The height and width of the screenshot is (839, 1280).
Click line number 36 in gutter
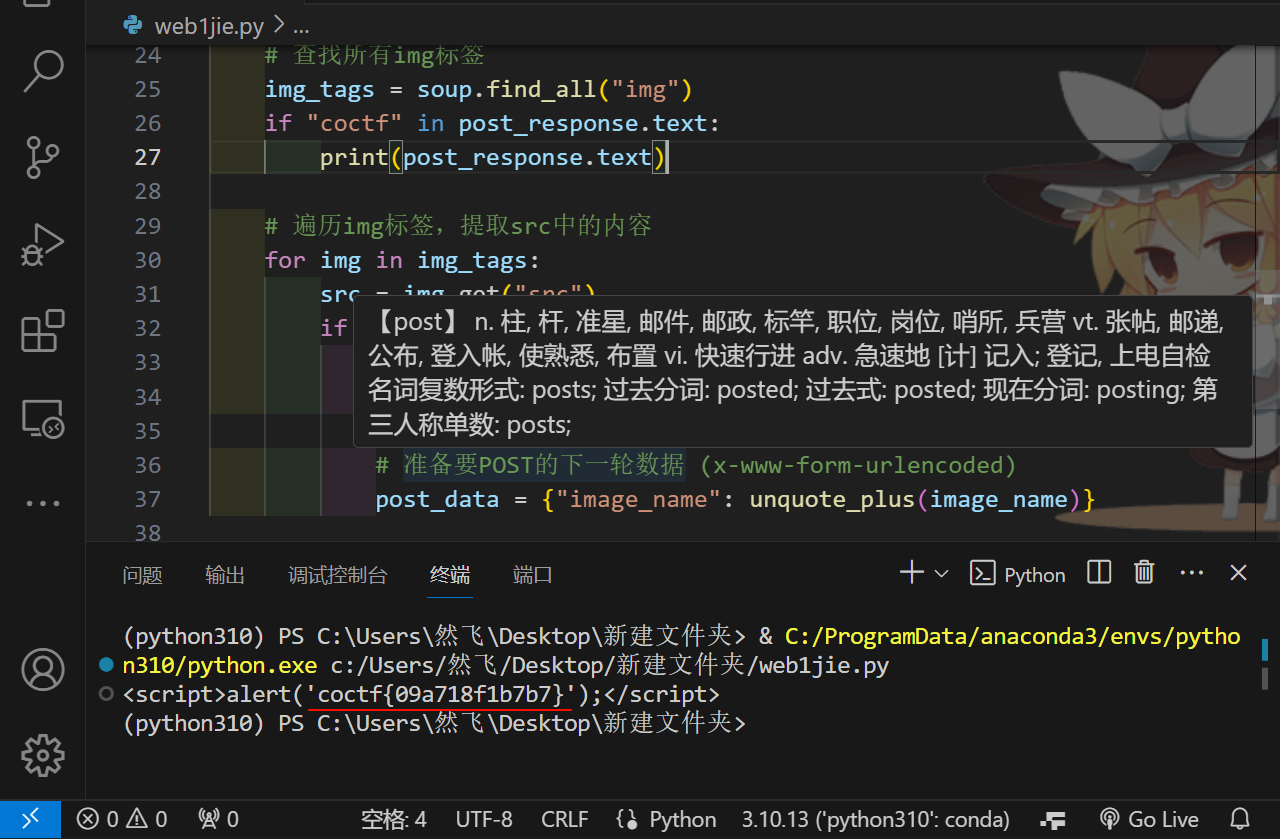147,465
